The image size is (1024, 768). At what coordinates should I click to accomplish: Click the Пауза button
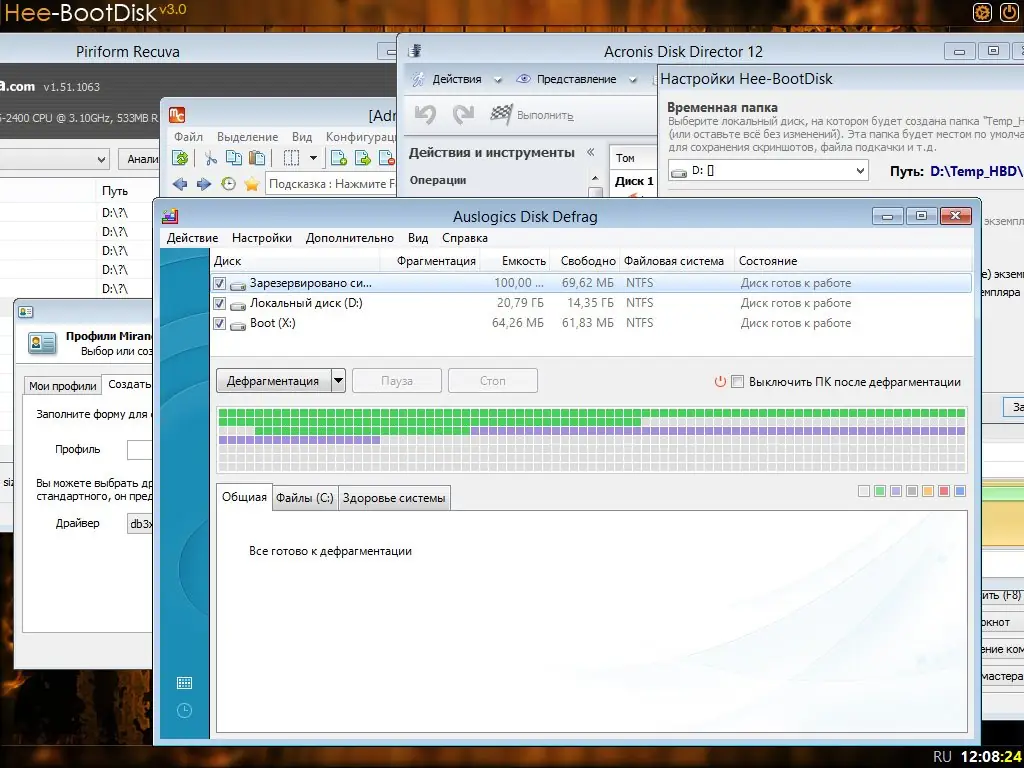pos(397,381)
